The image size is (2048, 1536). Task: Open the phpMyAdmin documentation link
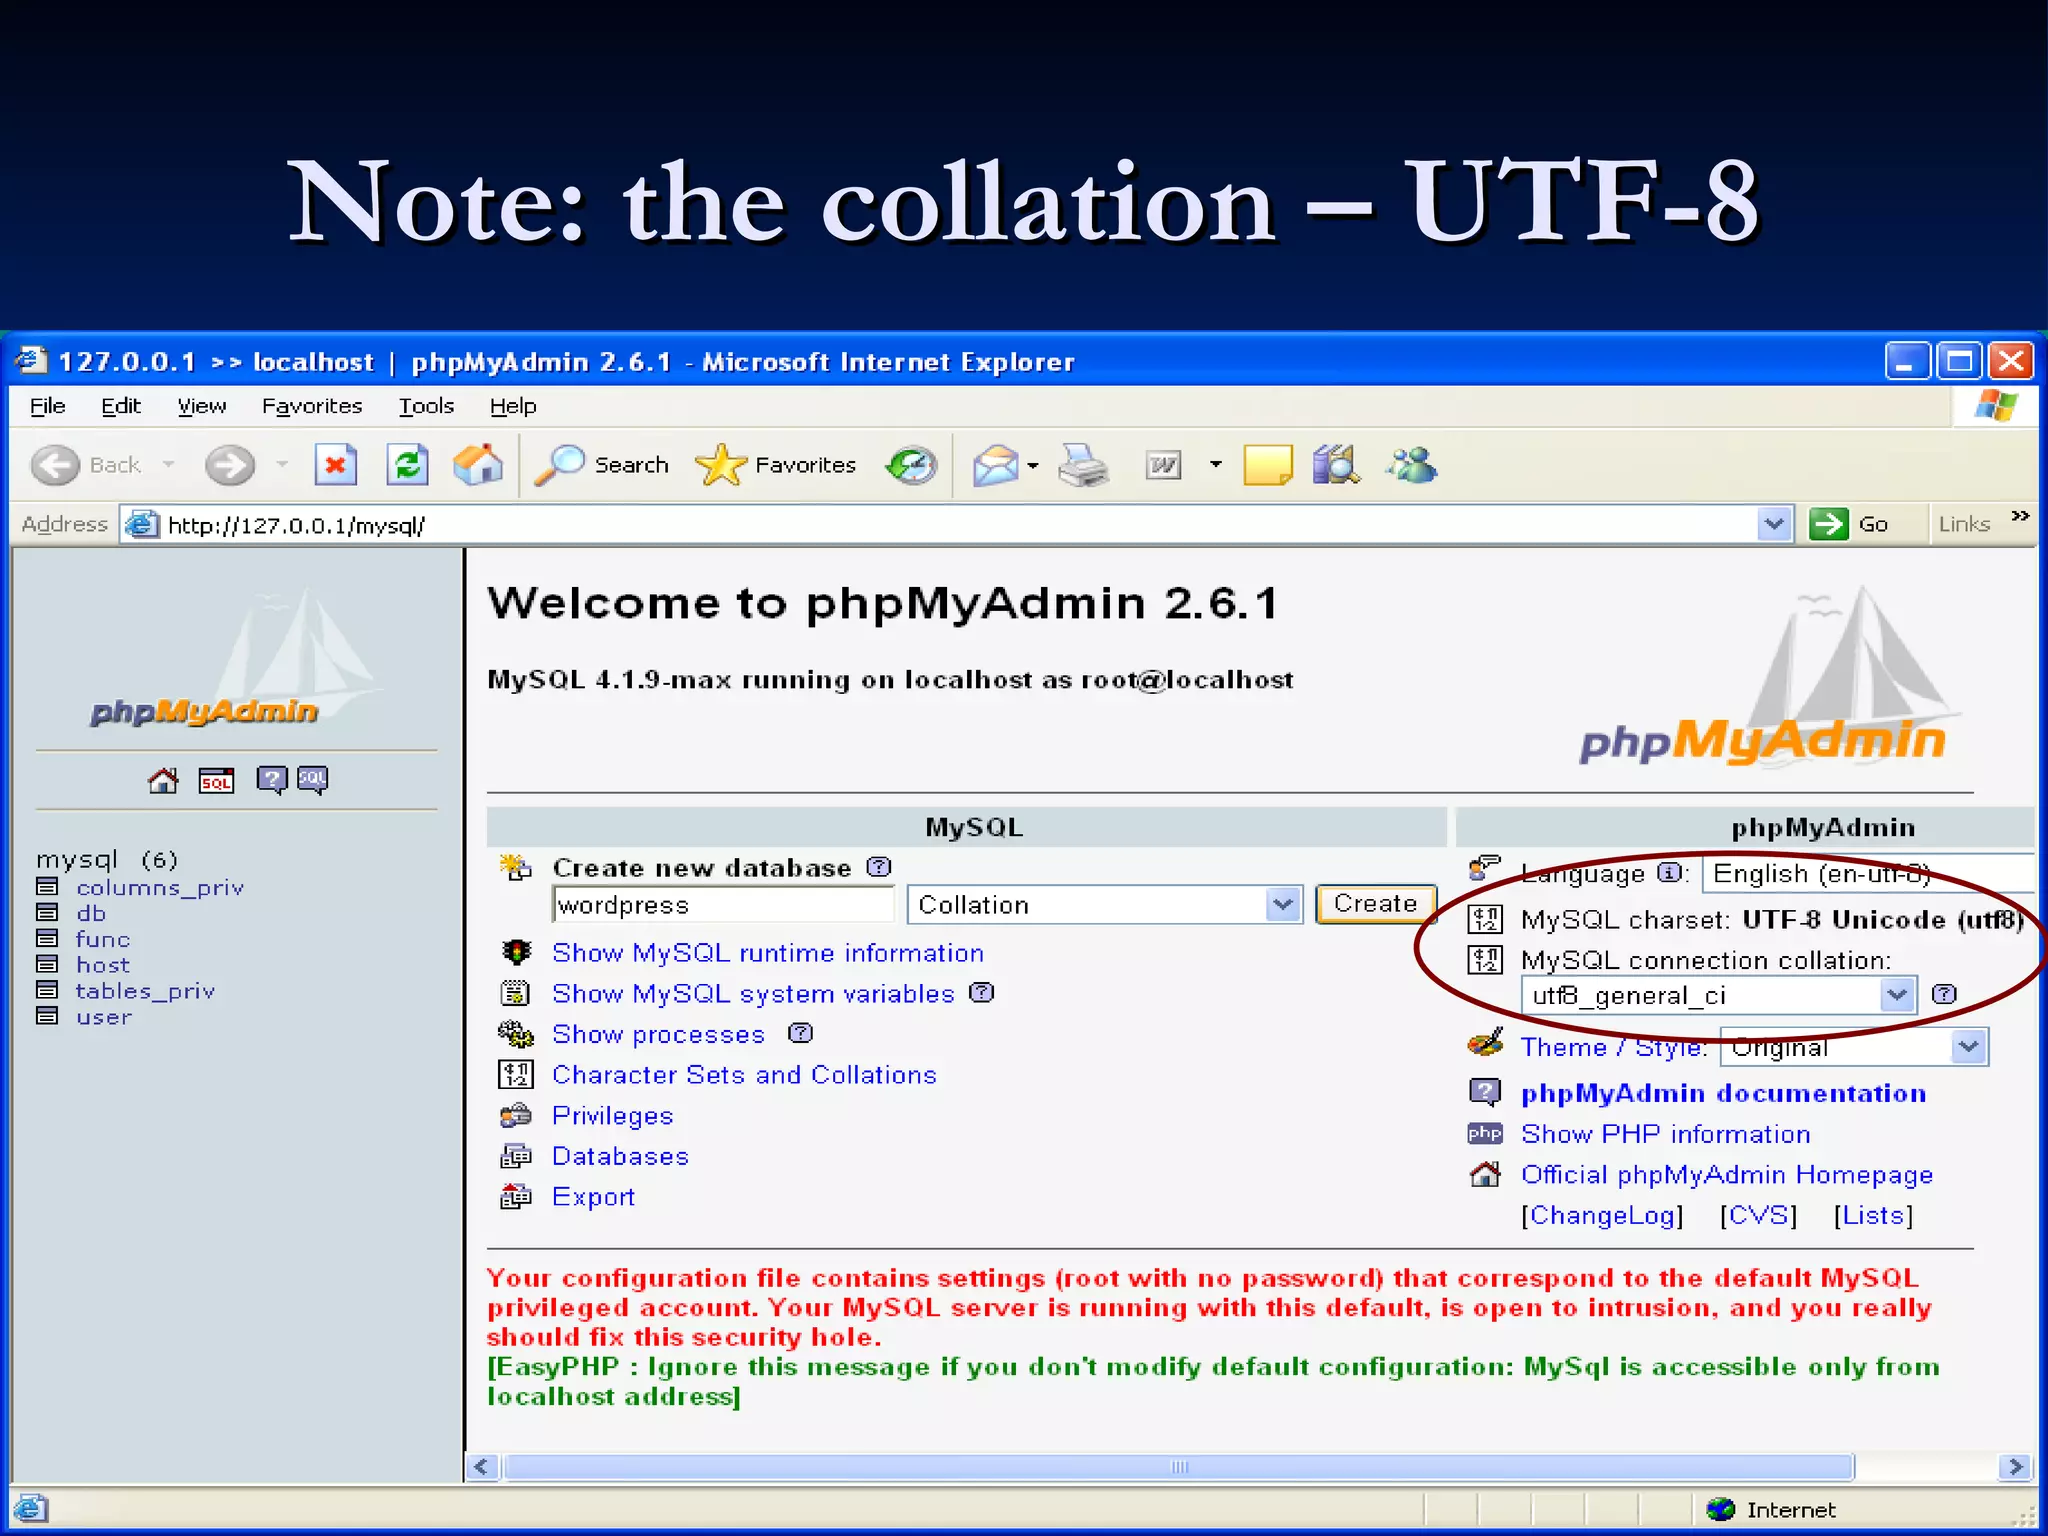pos(1724,1093)
